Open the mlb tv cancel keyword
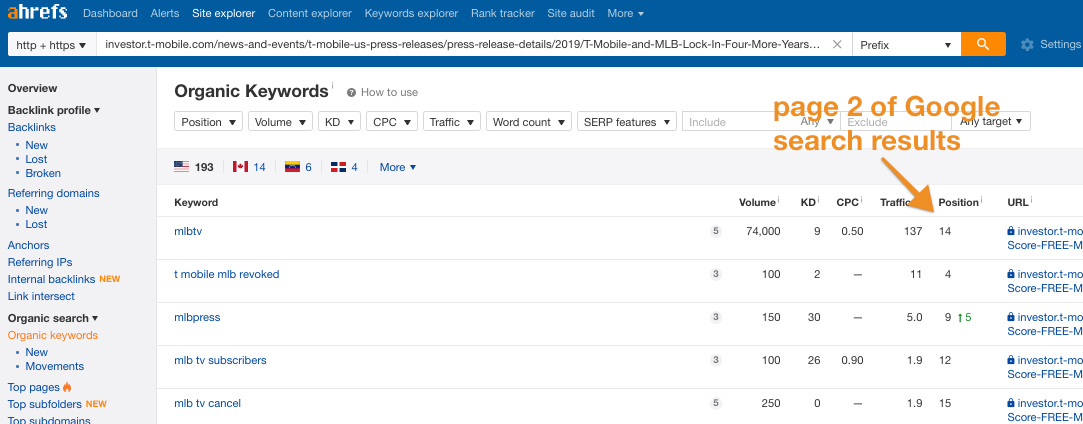The height and width of the screenshot is (424, 1083). [207, 403]
